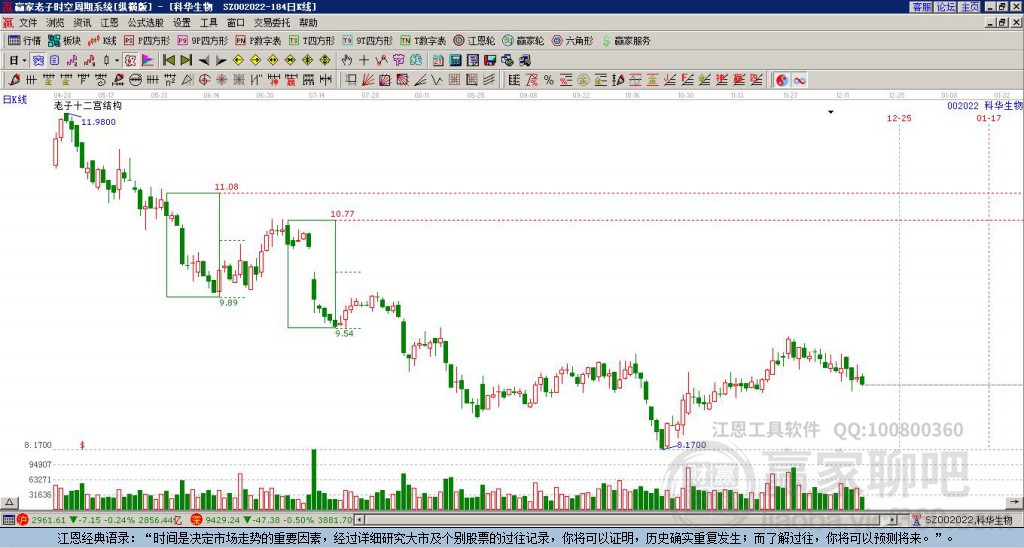The height and width of the screenshot is (548, 1024).
Task: Open the calendar icon in toolbar
Action: click(438, 60)
